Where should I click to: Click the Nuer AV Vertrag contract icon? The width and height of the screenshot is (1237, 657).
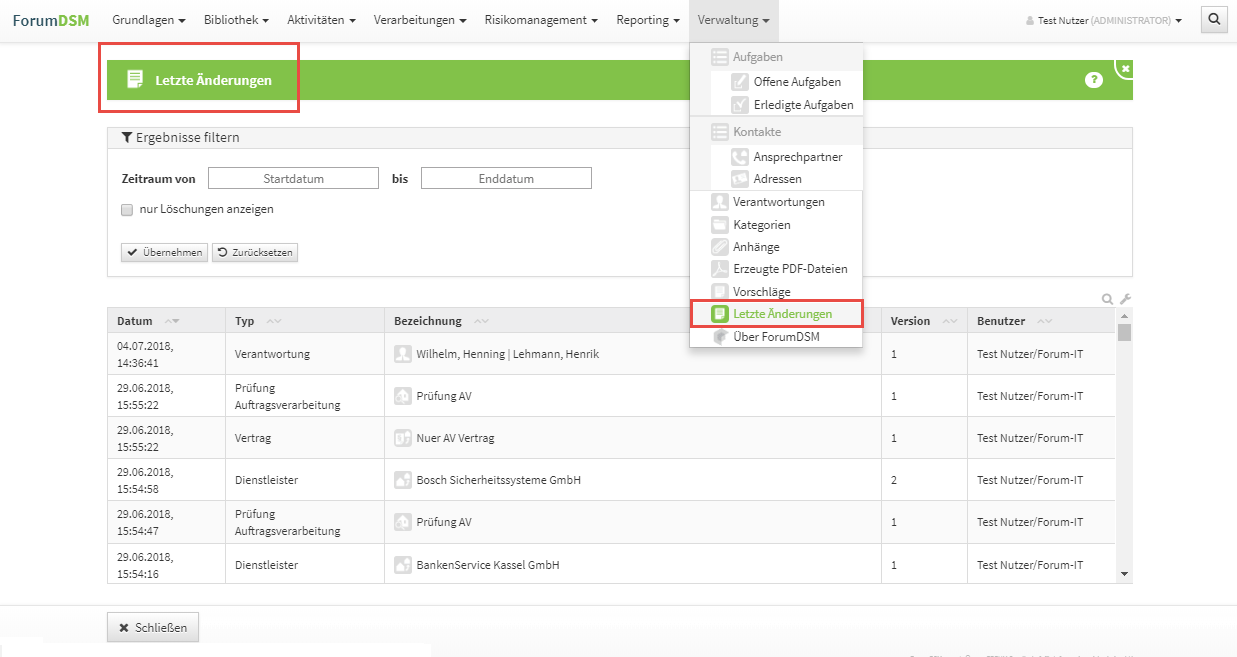click(x=403, y=438)
